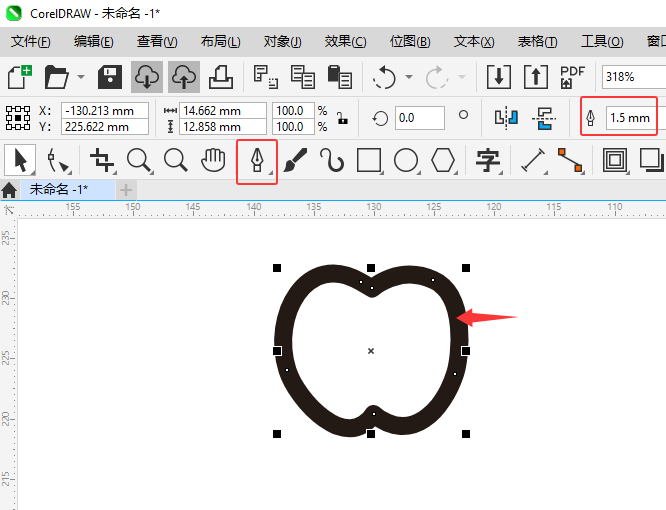The width and height of the screenshot is (666, 510).
Task: Click the width field 14.662 mm
Action: click(x=223, y=110)
